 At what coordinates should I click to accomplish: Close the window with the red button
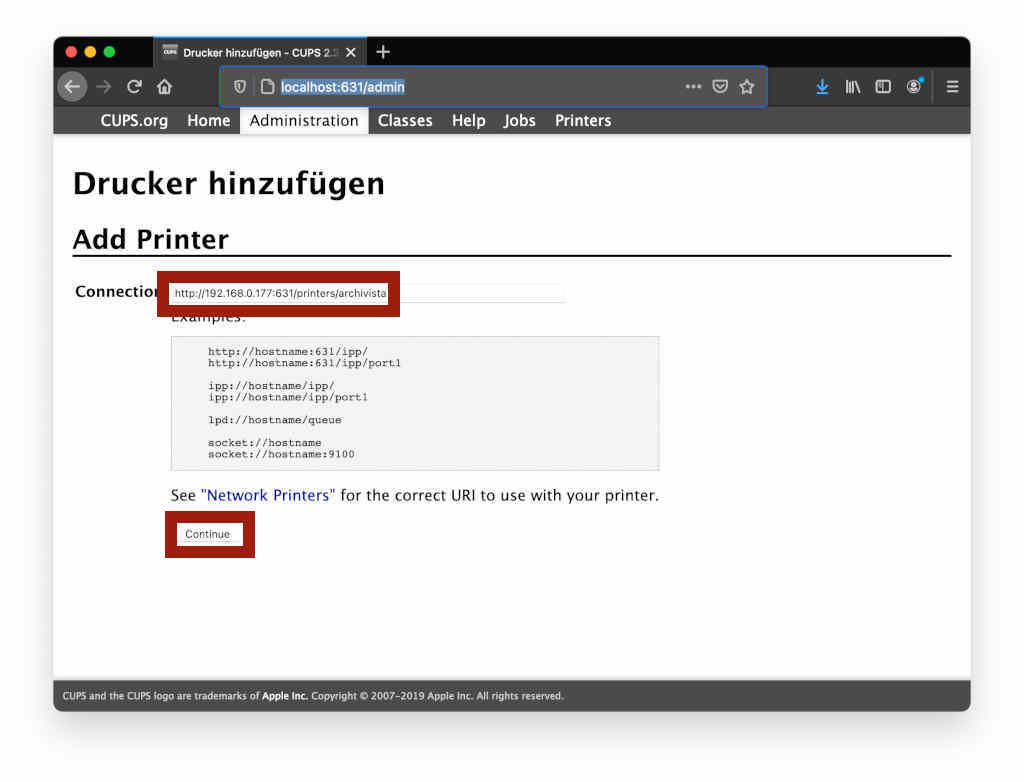point(72,52)
